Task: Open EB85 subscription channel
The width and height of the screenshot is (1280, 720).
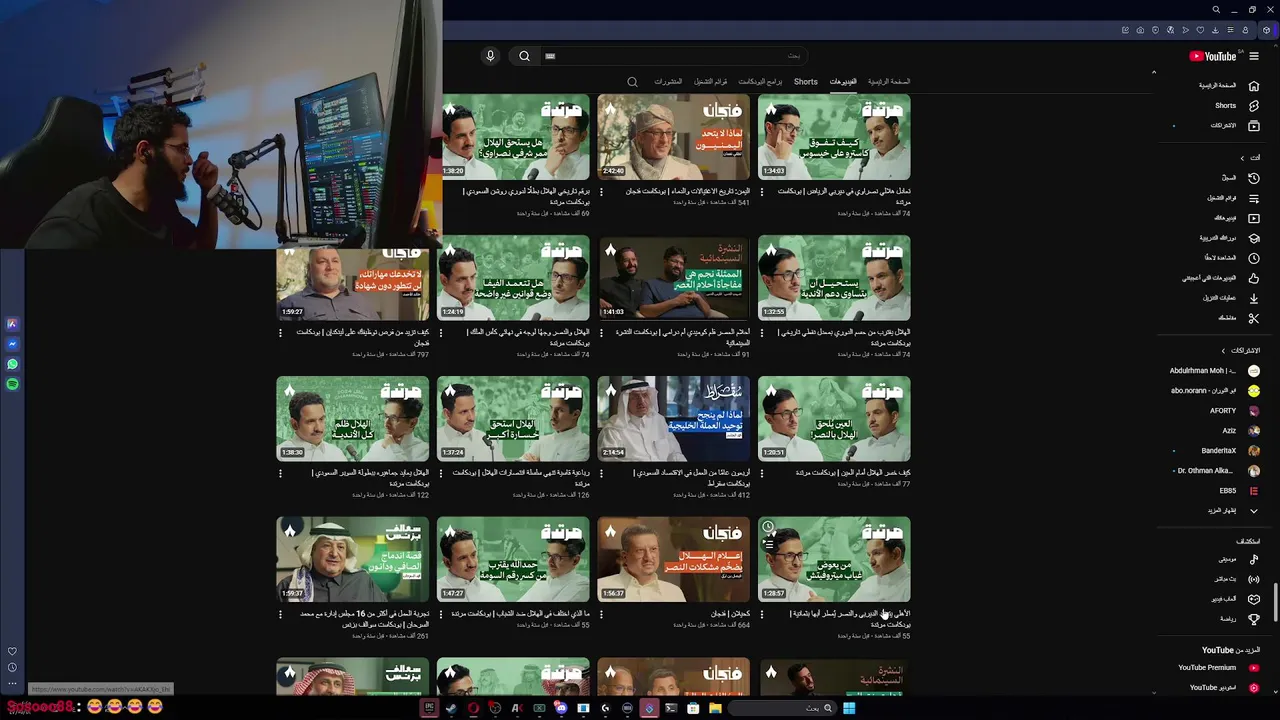Action: click(x=1238, y=491)
